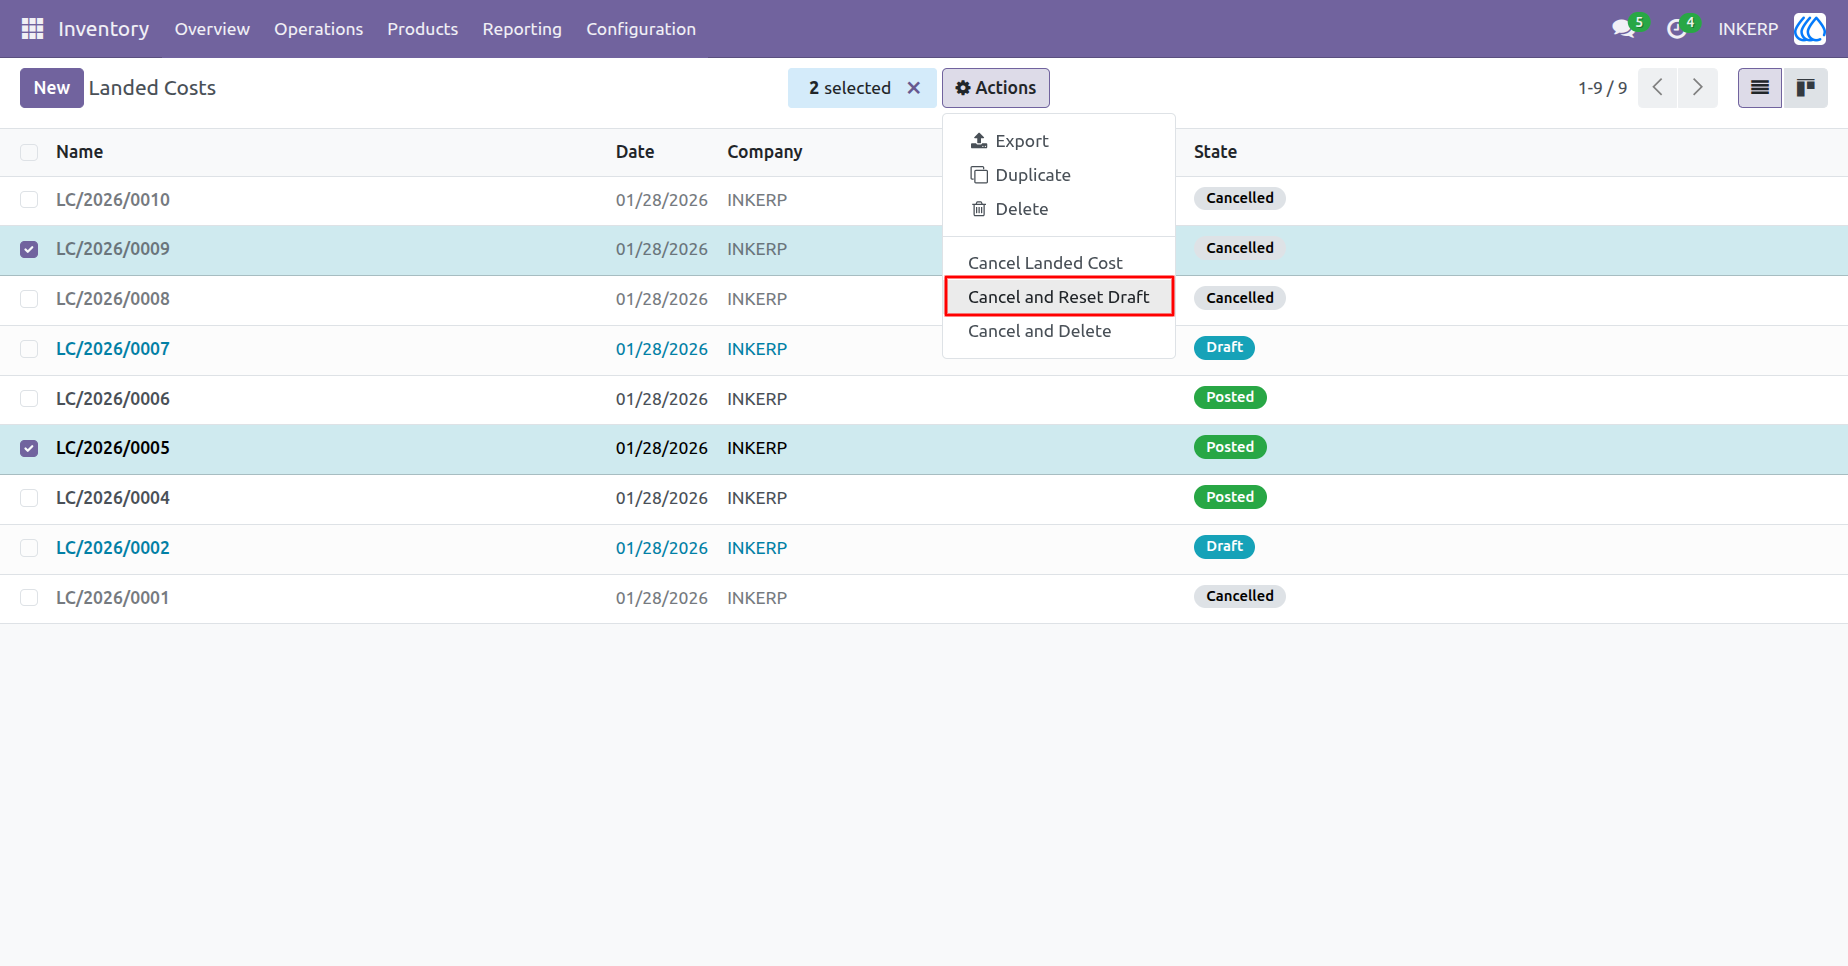Create a New landed cost
The width and height of the screenshot is (1848, 966).
[x=52, y=88]
